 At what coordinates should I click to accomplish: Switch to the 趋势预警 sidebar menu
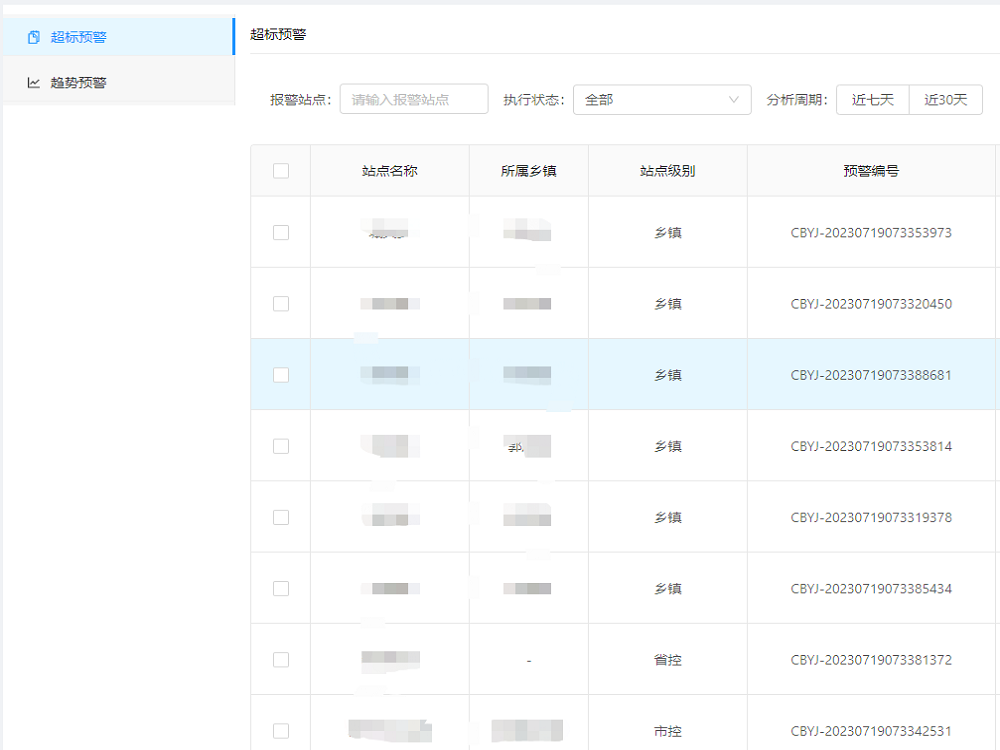[x=79, y=83]
